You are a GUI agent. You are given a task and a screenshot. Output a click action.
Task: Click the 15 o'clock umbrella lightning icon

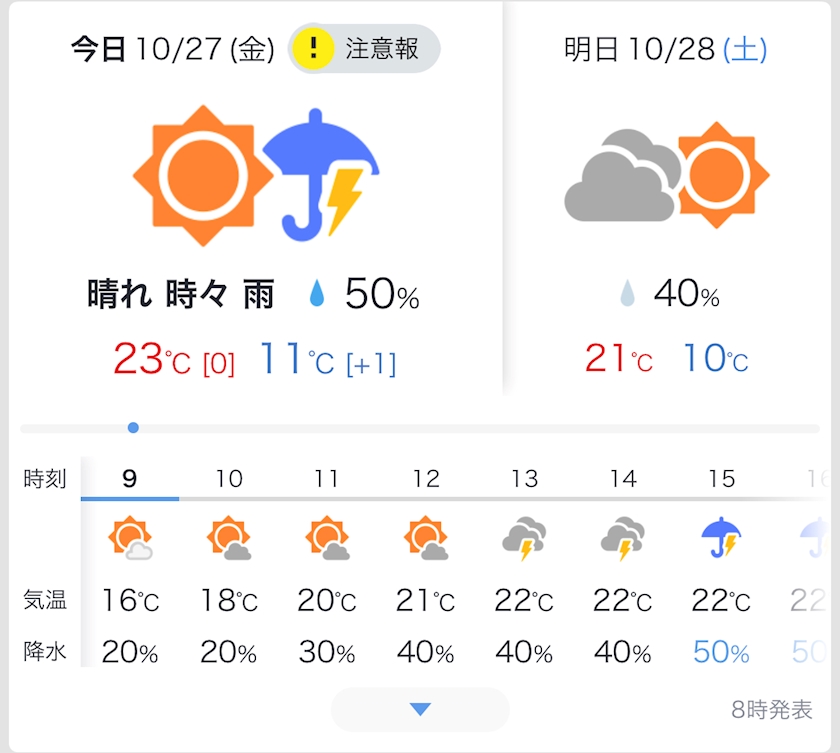click(721, 538)
